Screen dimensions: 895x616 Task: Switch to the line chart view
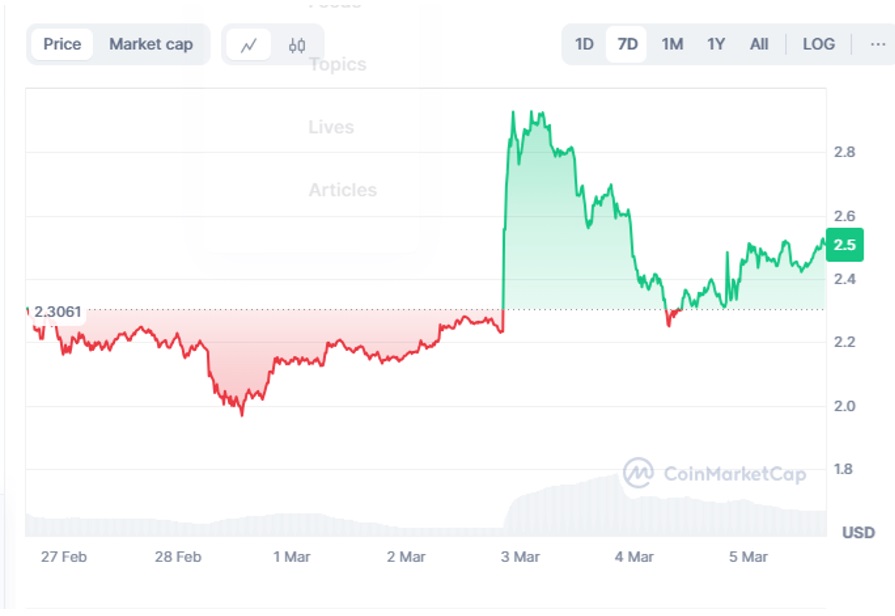pos(249,45)
